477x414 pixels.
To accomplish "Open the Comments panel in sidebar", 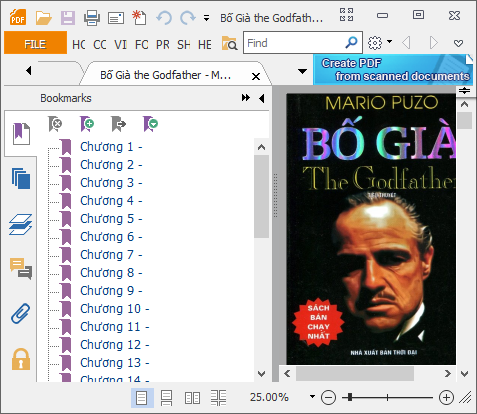I will click(21, 268).
